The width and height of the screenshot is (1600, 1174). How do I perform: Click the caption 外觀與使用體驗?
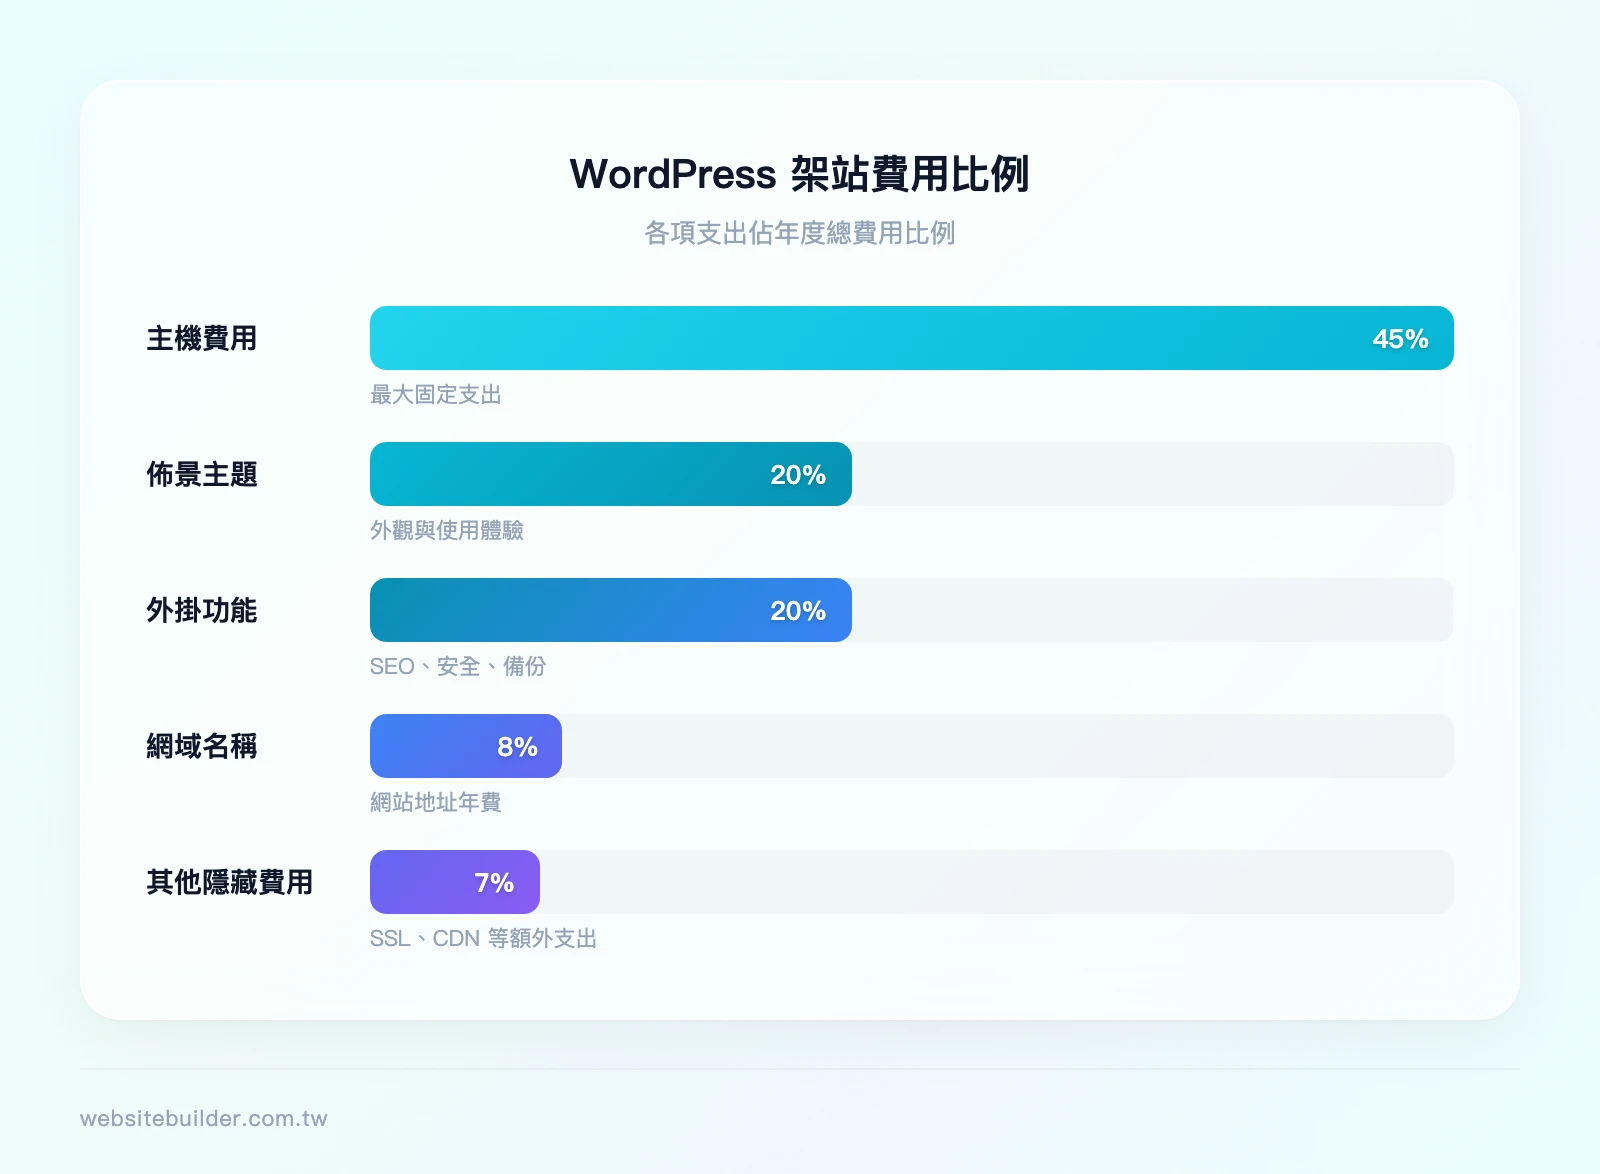pyautogui.click(x=447, y=531)
